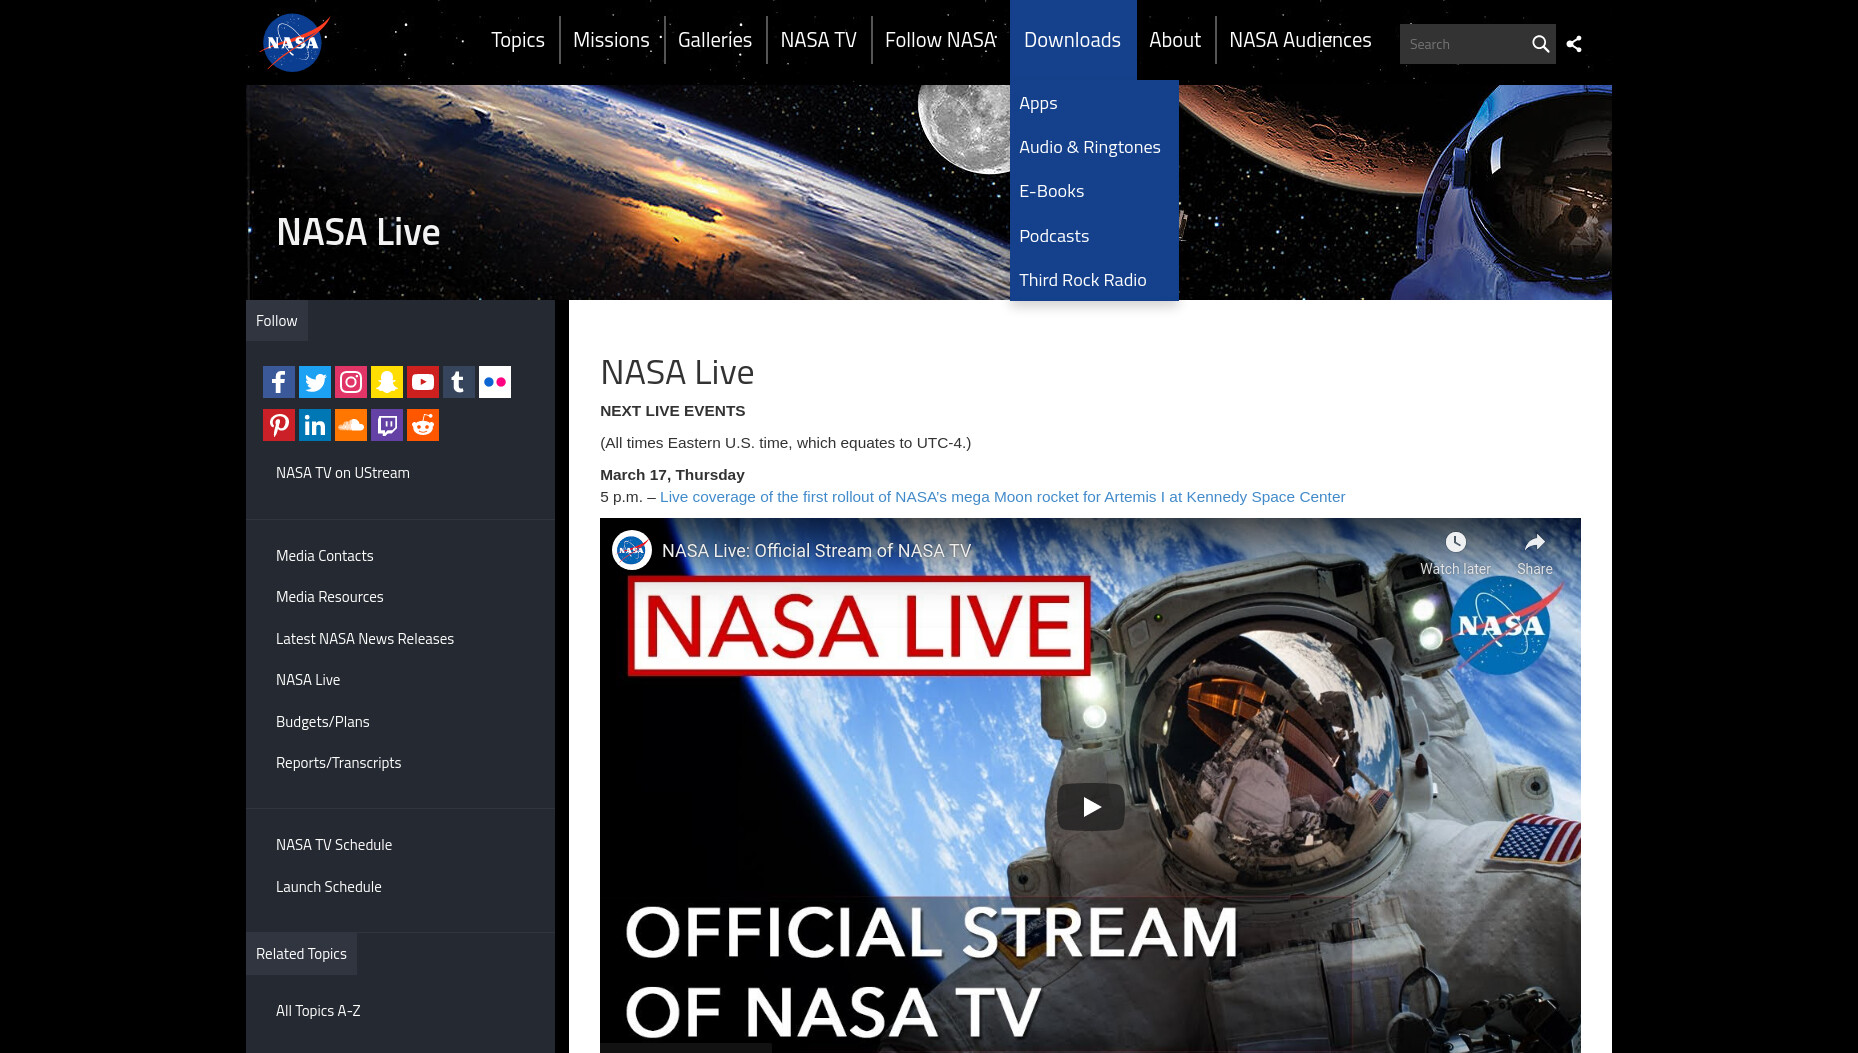
Task: Open NASA's Reddit icon
Action: click(423, 425)
